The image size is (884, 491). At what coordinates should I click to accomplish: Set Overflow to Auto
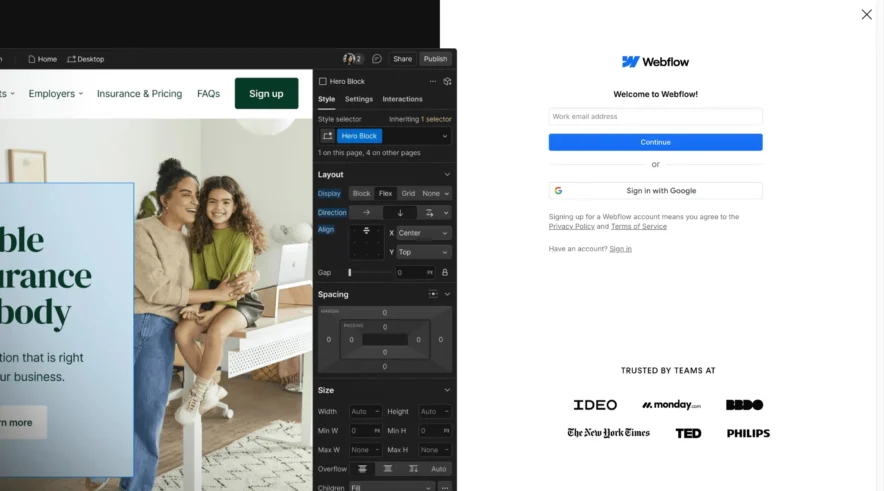pos(438,469)
